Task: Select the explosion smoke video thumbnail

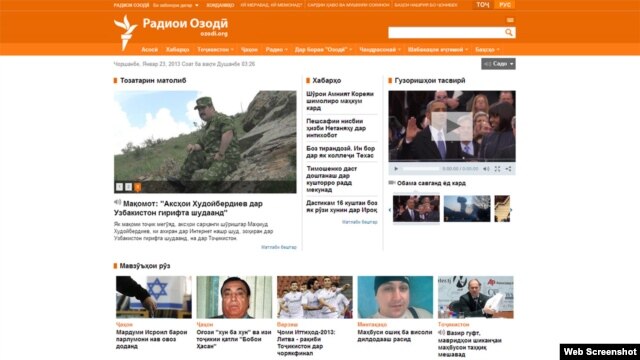Action: tap(467, 209)
